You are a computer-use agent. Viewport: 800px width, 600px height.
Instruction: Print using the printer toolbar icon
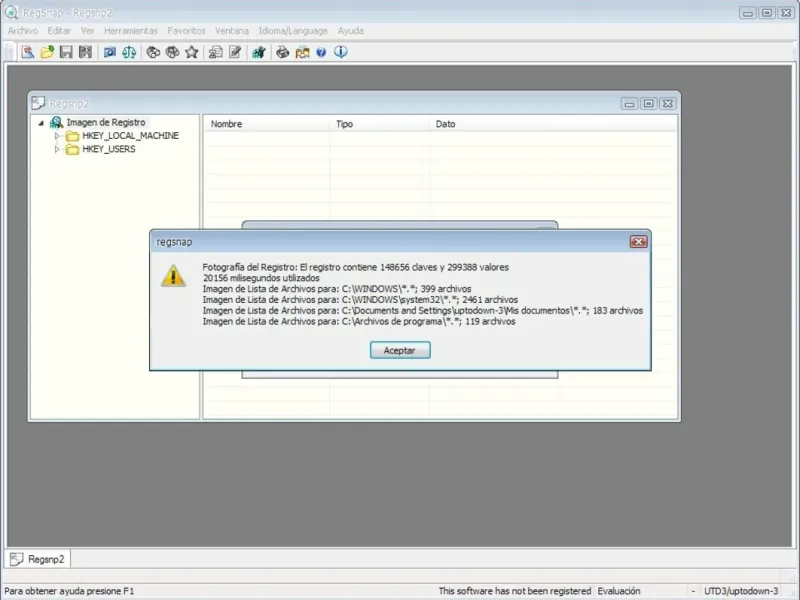(x=283, y=52)
